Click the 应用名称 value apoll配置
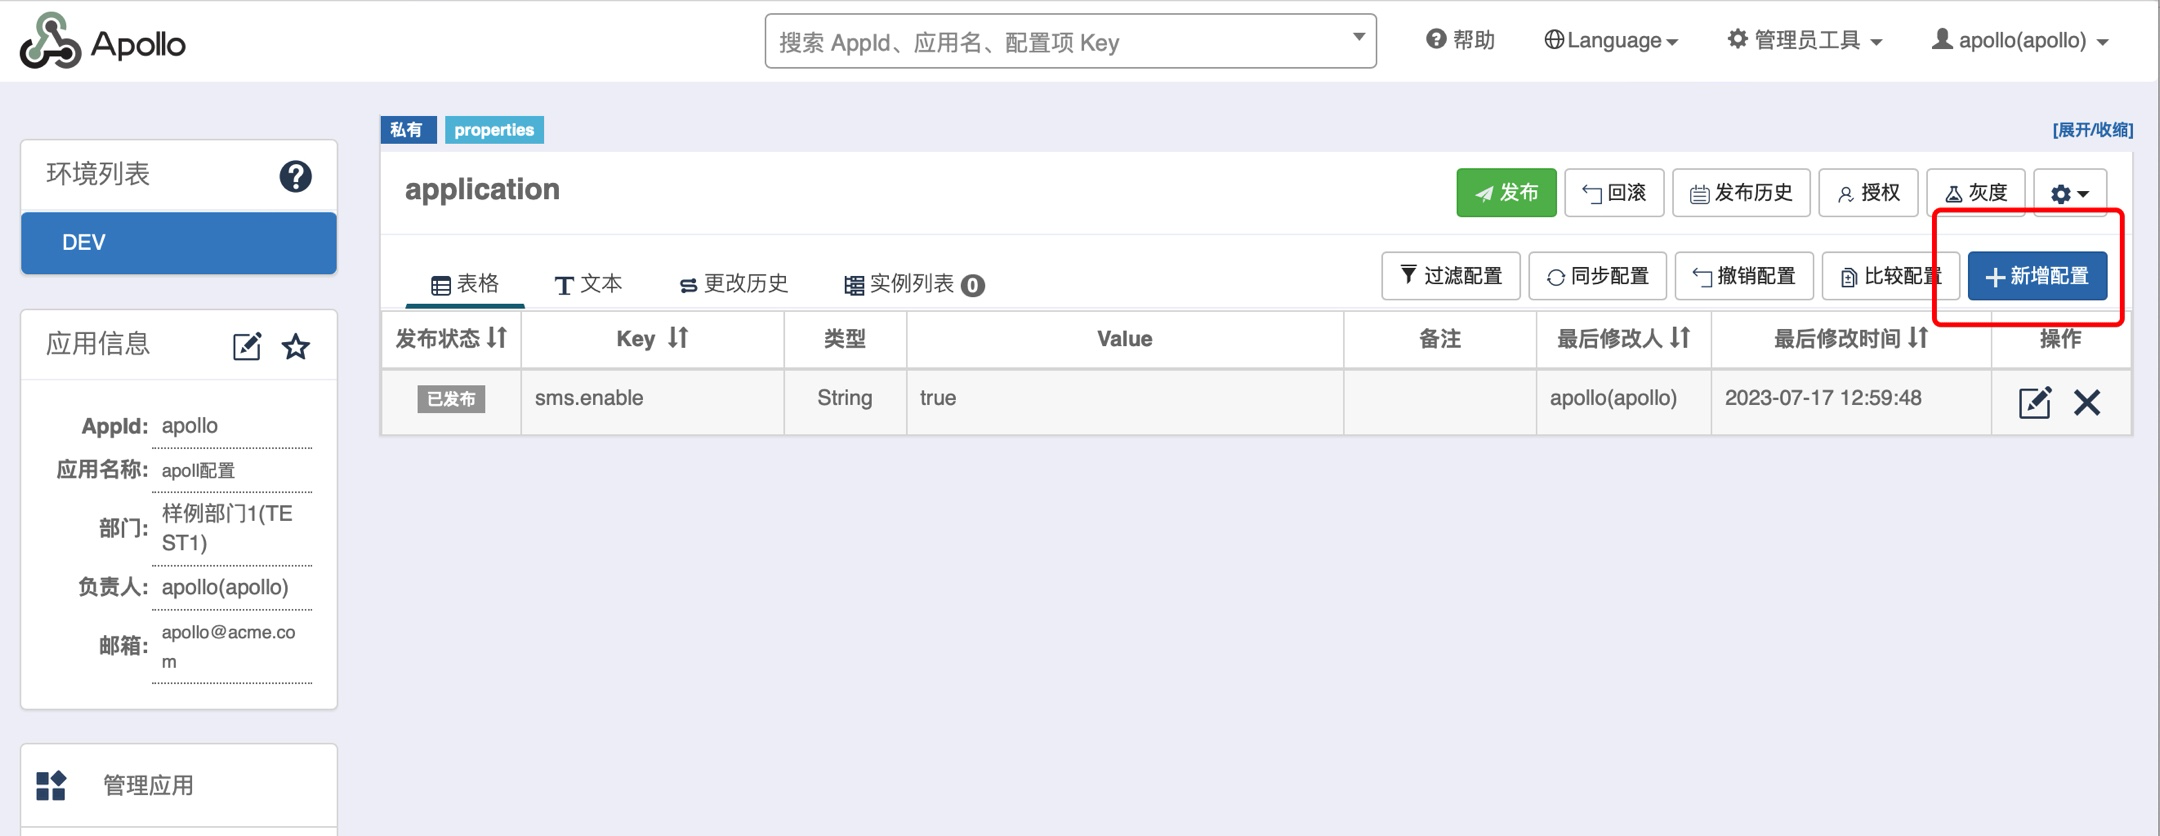Screen dimensions: 2160x836 198,470
